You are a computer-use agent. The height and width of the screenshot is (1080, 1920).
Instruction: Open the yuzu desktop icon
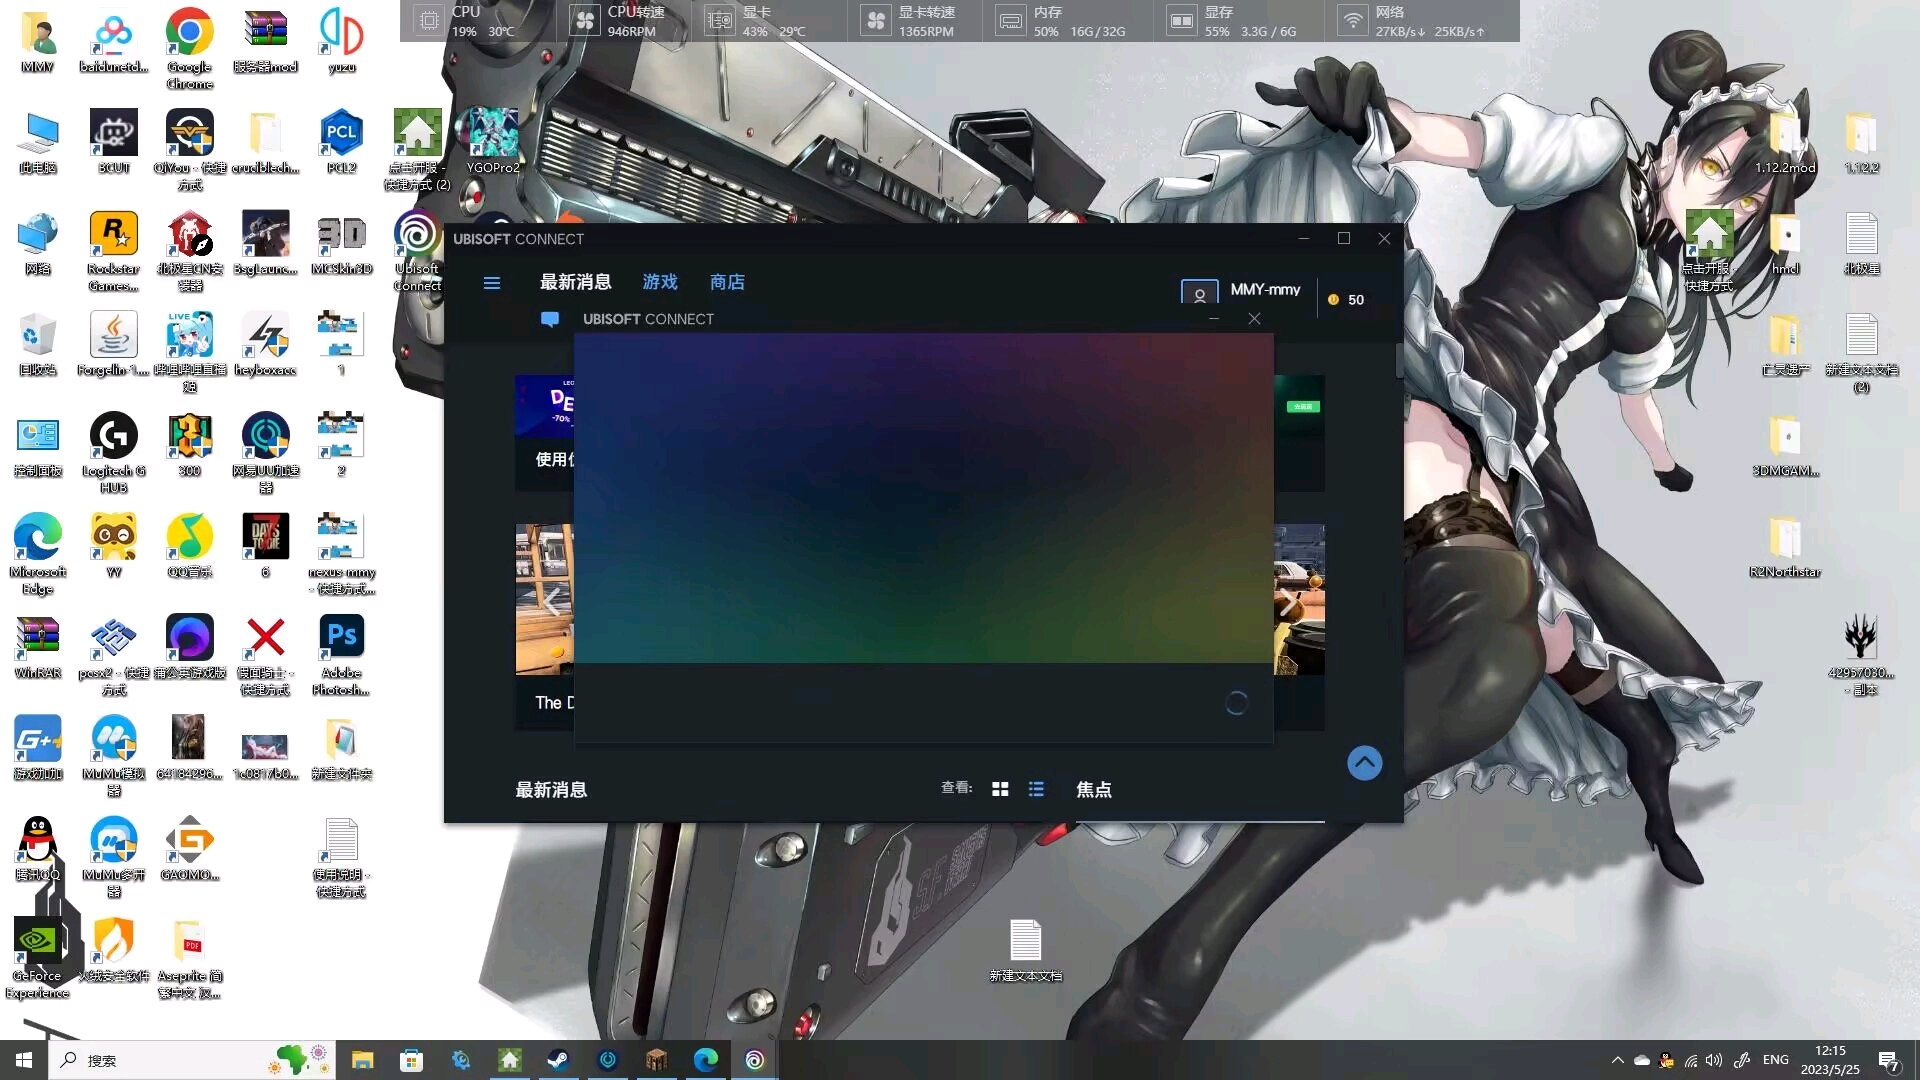[x=341, y=40]
